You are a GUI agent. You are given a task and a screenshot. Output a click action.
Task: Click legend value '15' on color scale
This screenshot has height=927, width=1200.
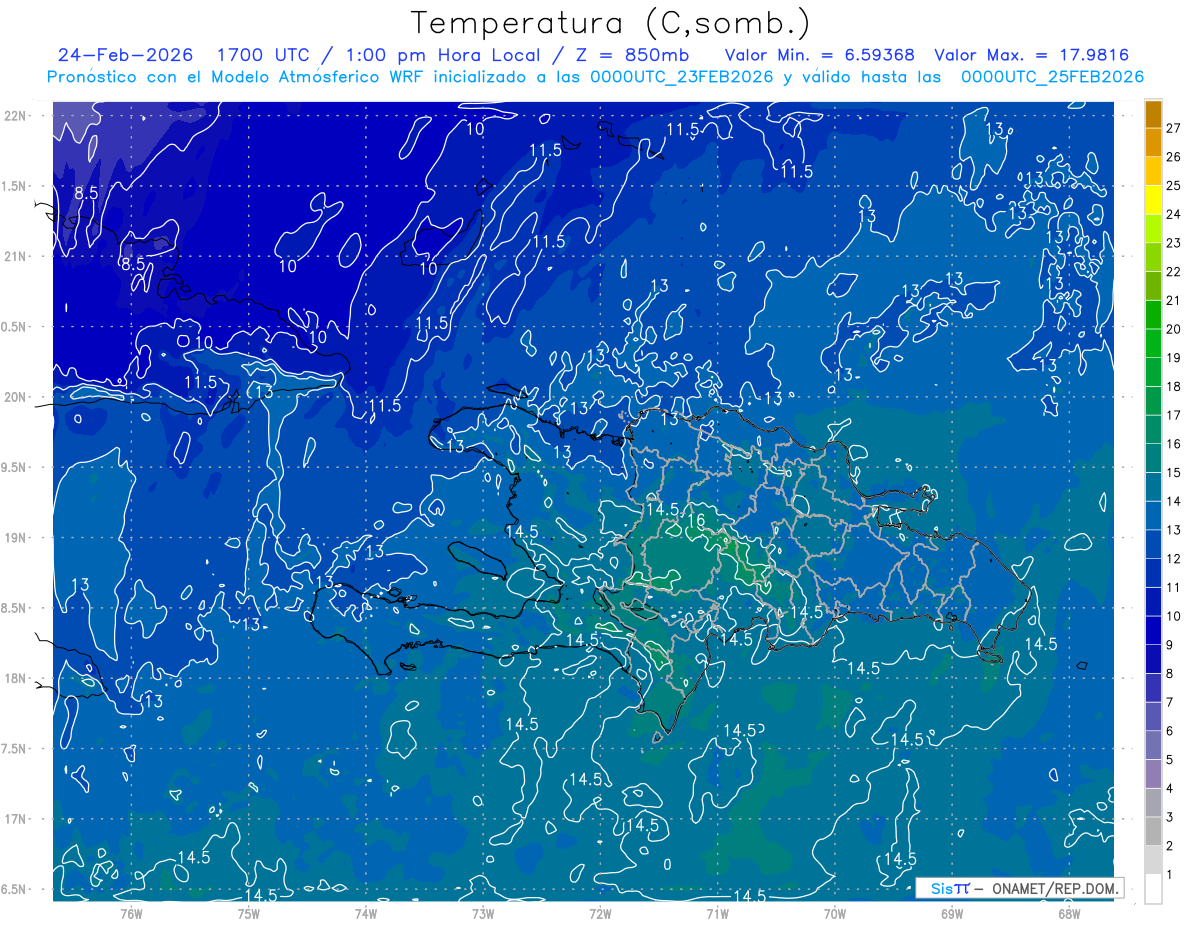(1174, 473)
